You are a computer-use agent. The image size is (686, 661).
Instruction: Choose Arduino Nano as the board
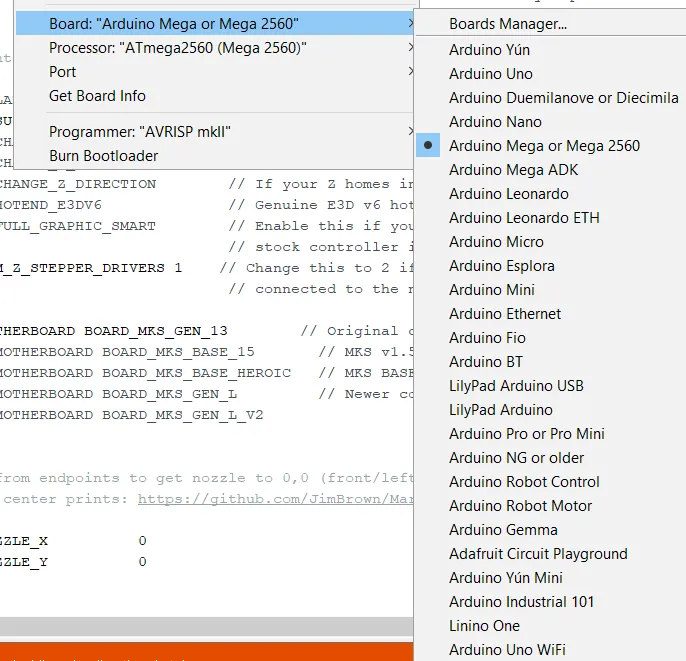(495, 122)
